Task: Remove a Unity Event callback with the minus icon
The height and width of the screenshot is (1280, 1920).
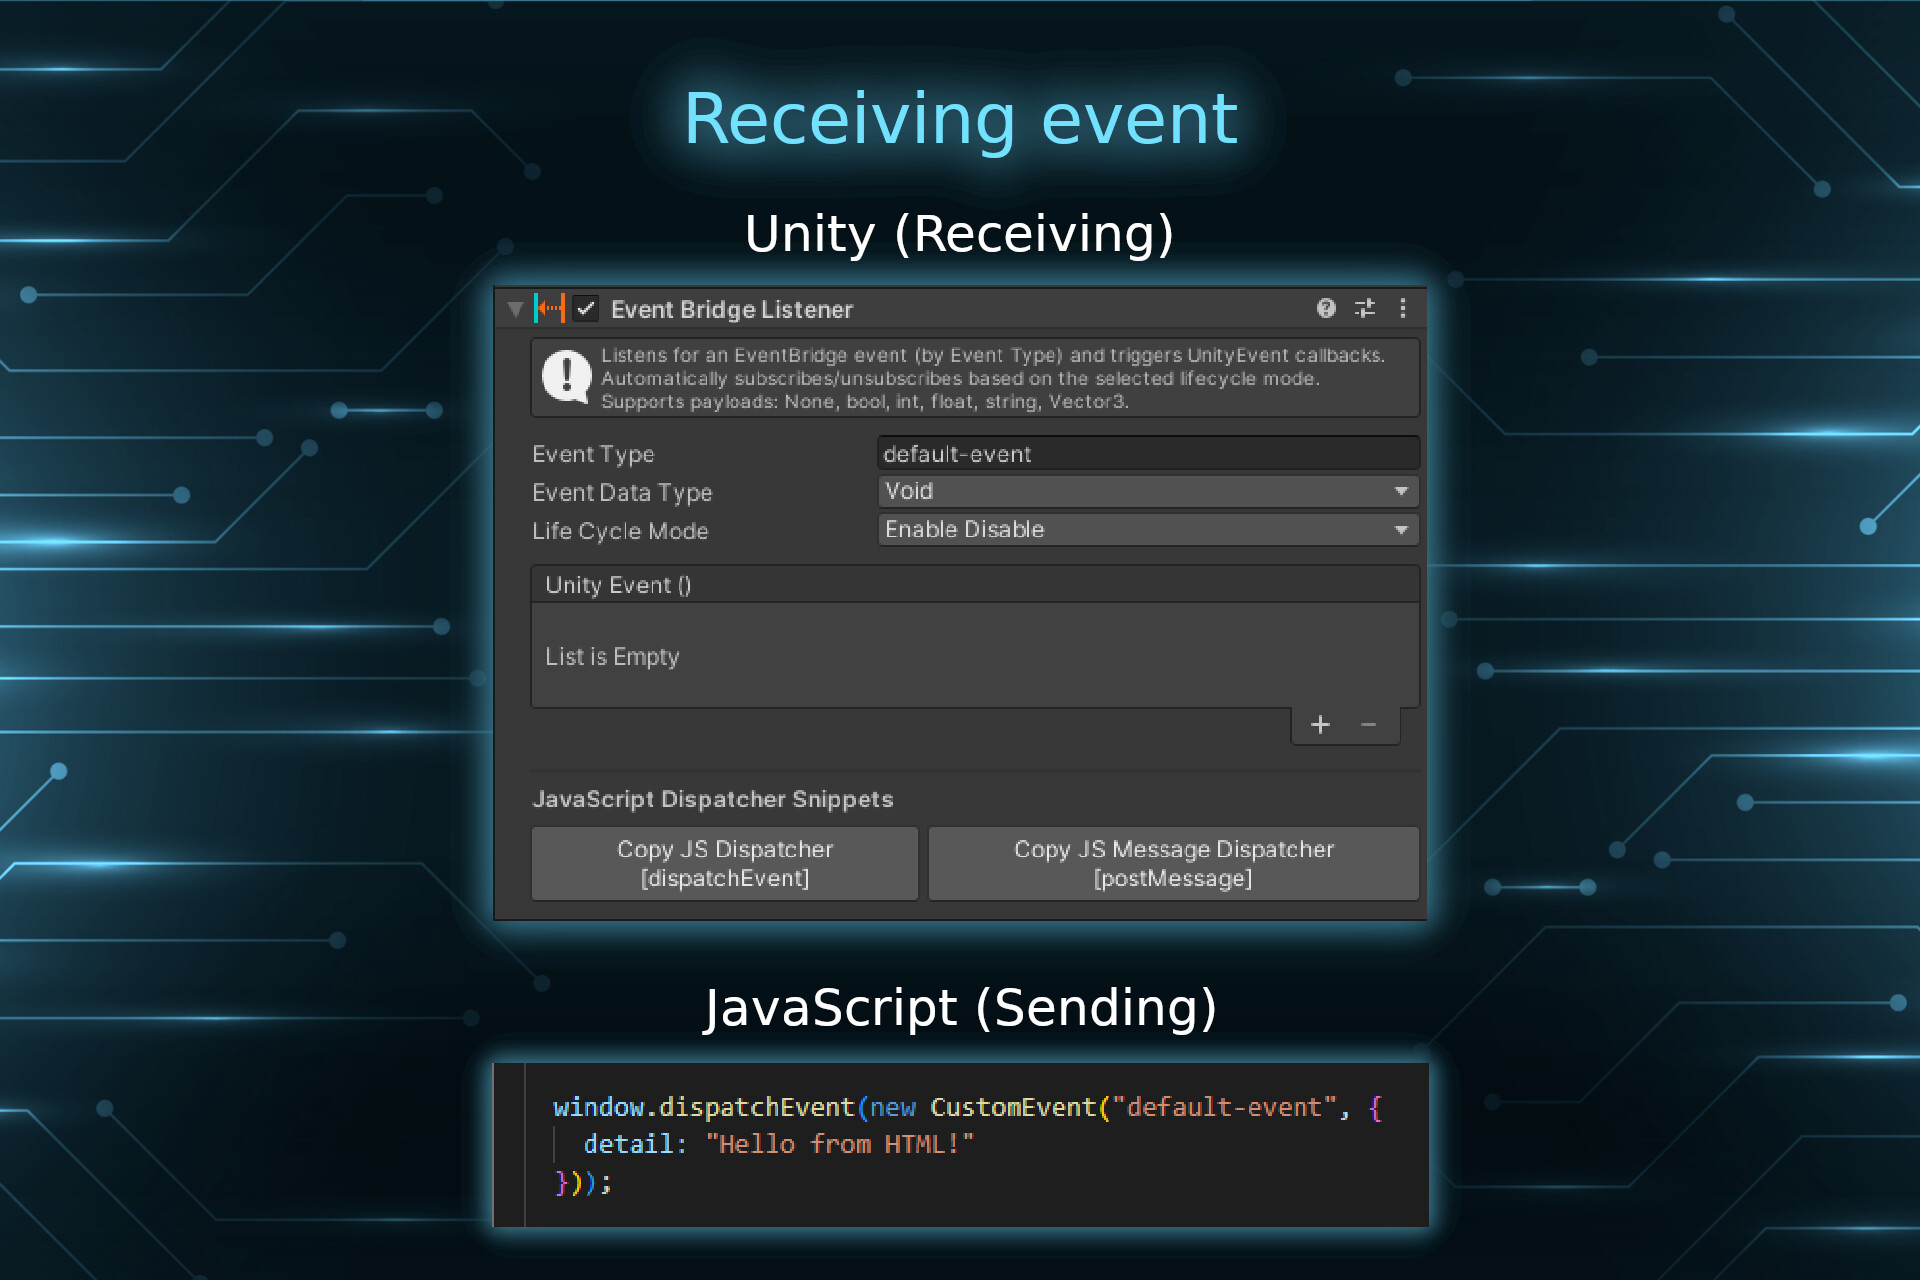Action: (1368, 725)
